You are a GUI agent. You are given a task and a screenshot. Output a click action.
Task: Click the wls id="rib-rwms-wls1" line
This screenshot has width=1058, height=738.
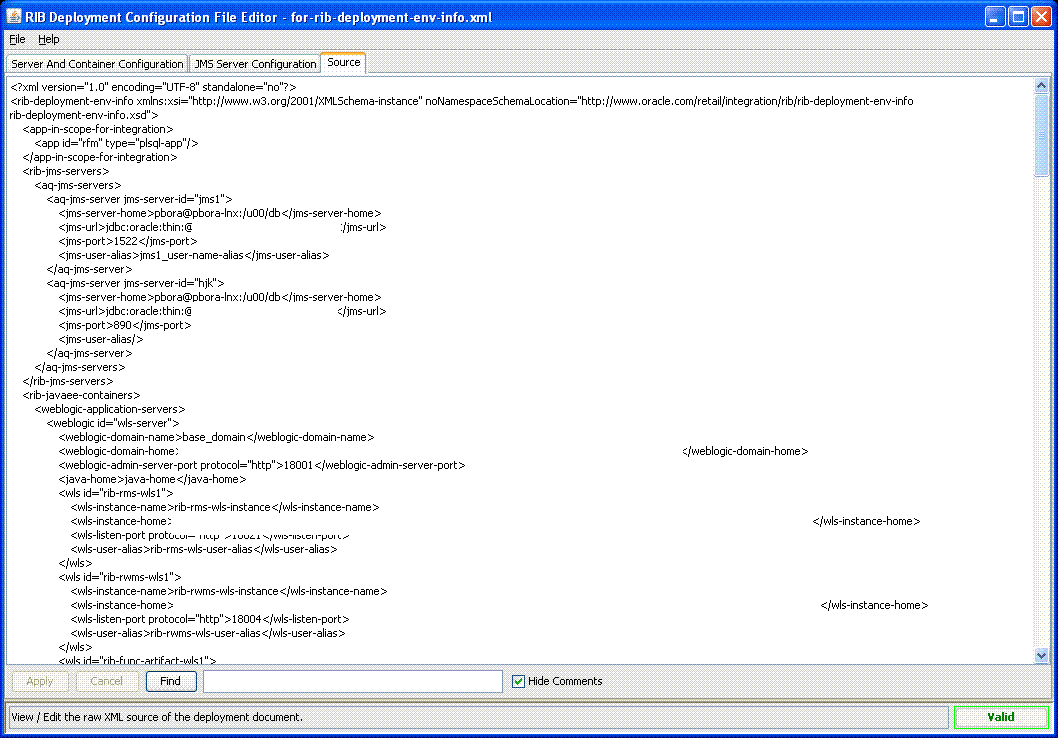(119, 577)
